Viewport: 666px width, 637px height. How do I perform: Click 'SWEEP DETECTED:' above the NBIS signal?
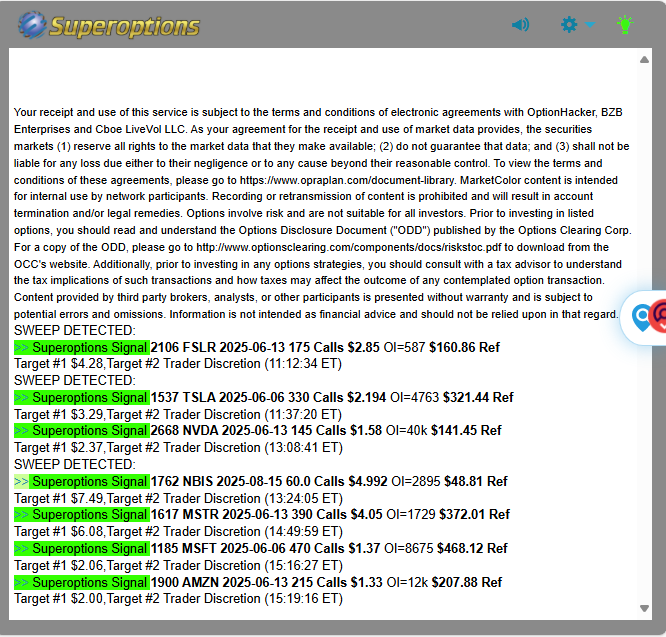tap(75, 465)
